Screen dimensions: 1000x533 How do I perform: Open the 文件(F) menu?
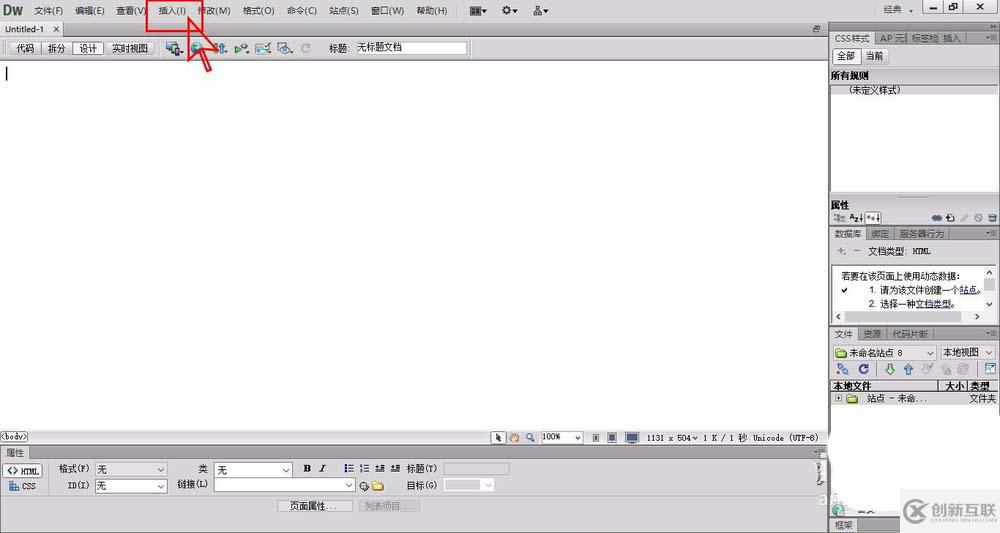click(x=48, y=11)
